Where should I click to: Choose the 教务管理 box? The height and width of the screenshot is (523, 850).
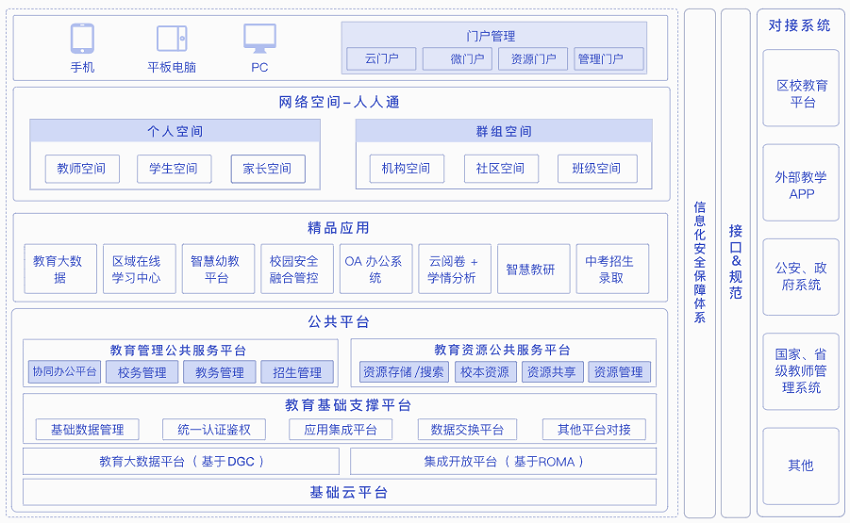click(x=220, y=372)
